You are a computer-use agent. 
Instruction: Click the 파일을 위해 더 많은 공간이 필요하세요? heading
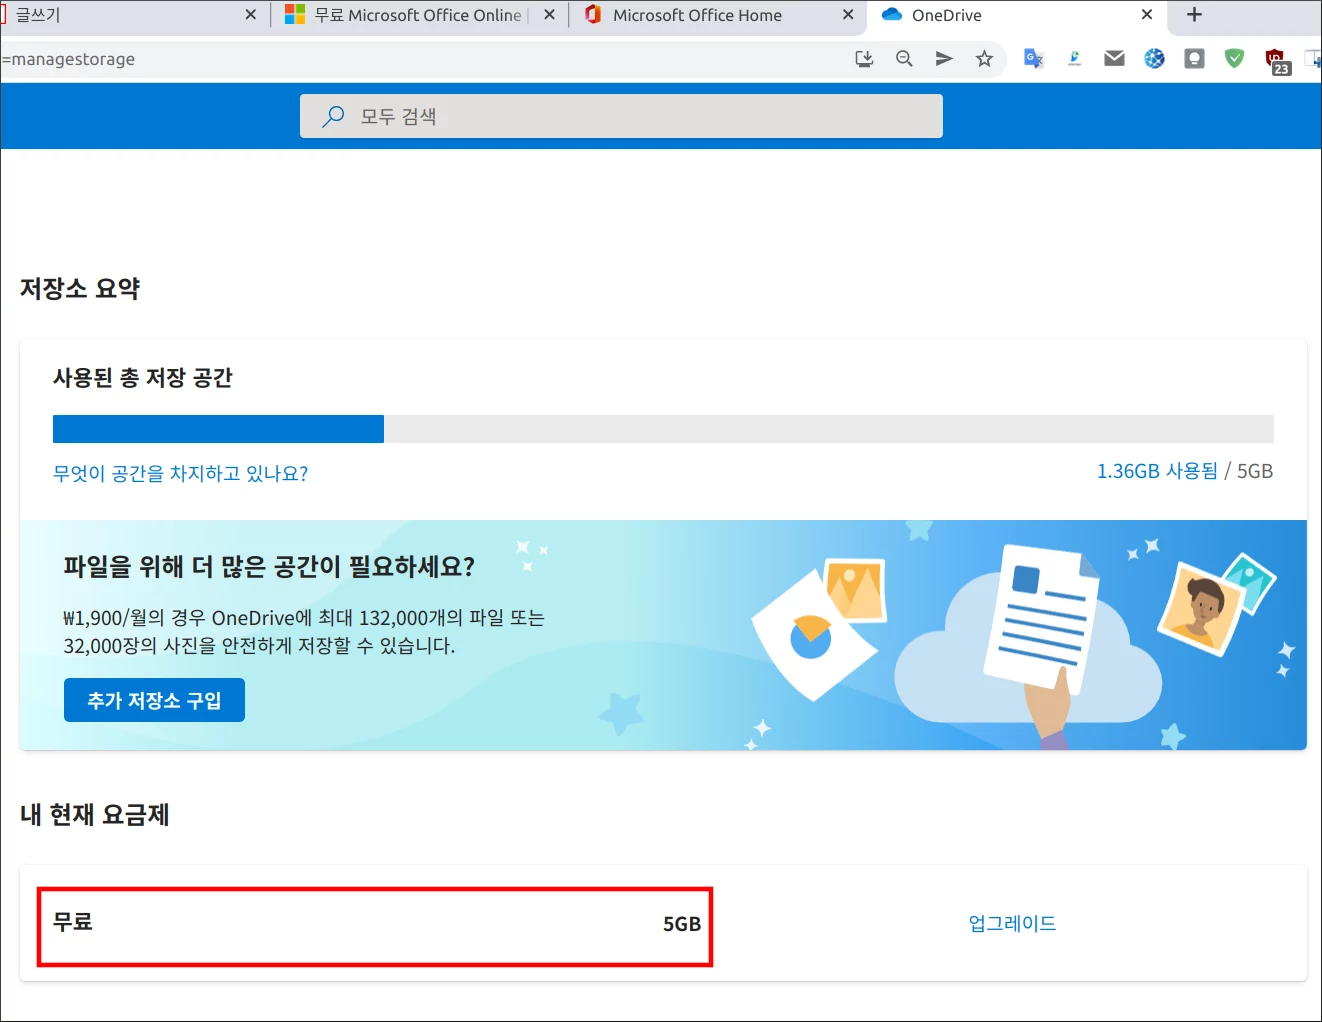click(x=269, y=567)
